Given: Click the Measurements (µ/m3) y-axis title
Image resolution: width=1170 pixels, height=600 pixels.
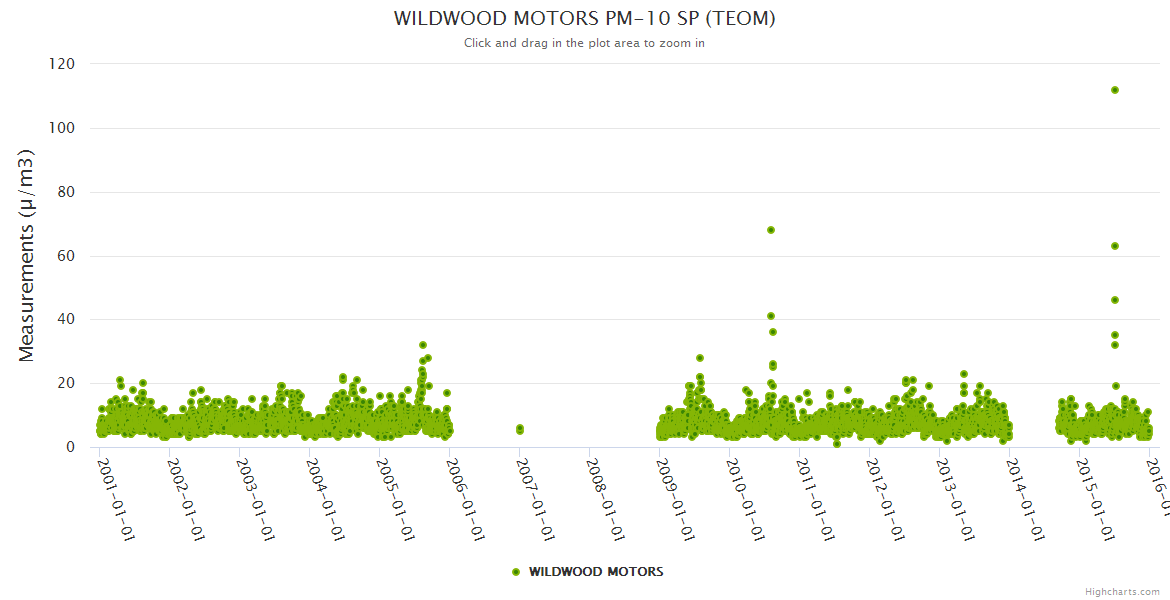Looking at the screenshot, I should point(27,255).
